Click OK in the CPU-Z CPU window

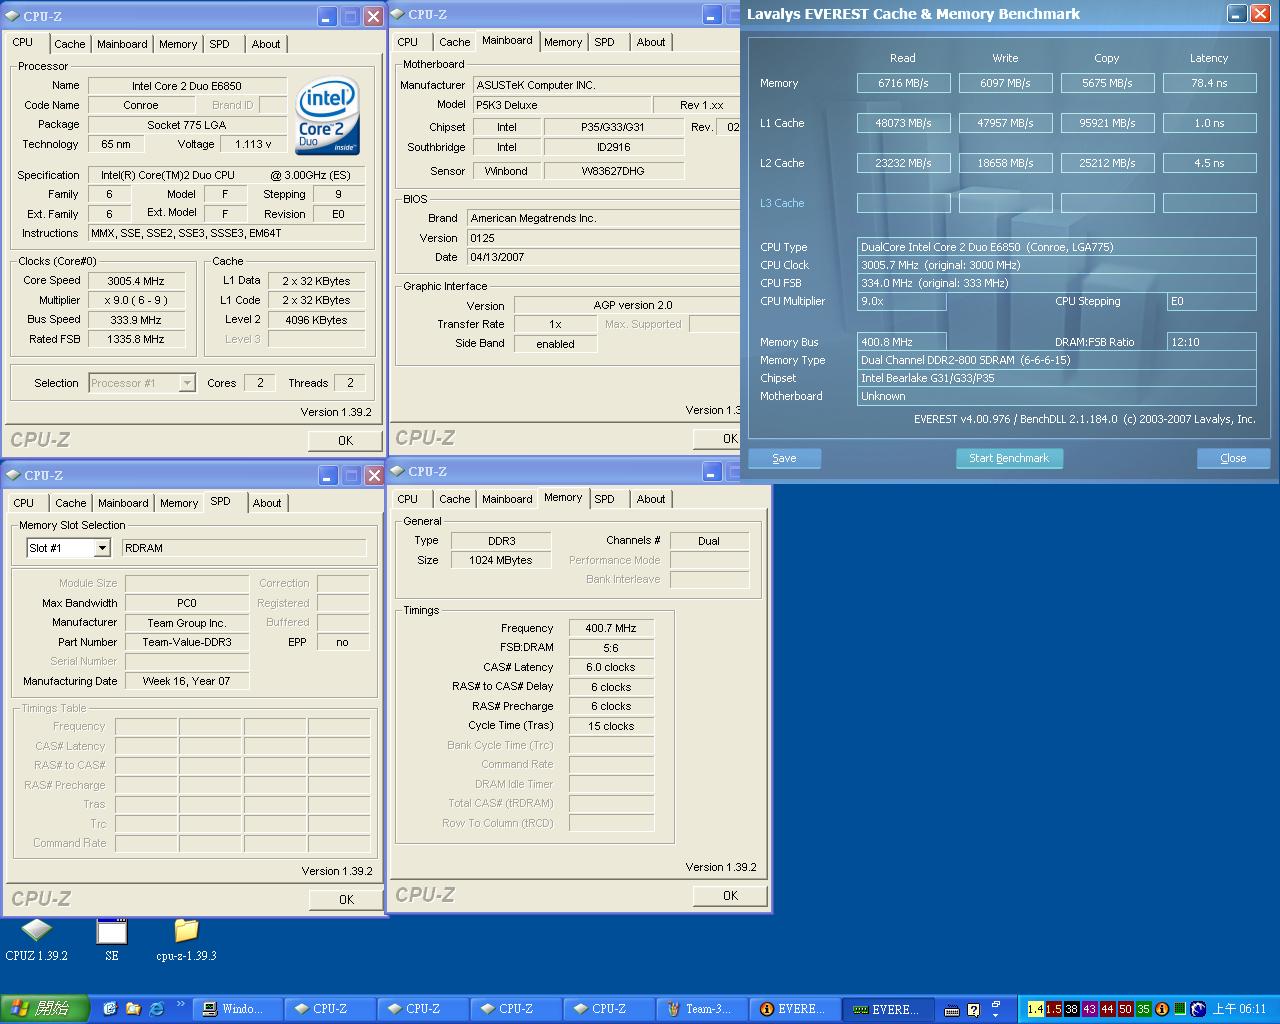point(345,440)
